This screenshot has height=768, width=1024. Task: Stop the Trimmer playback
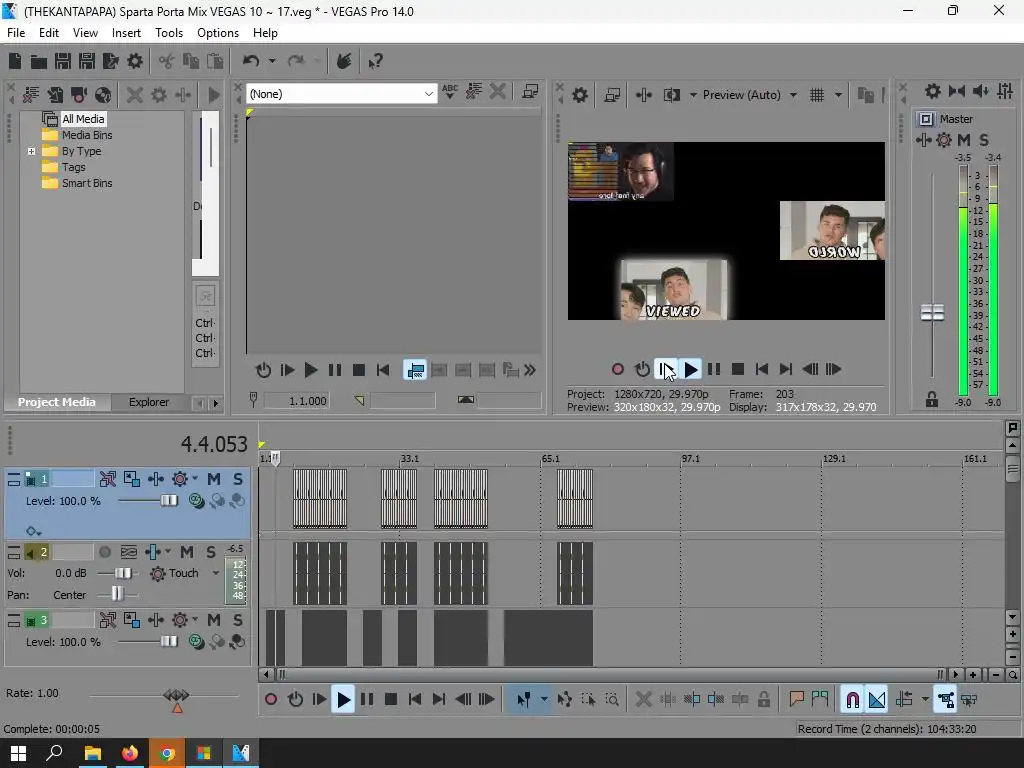coord(359,370)
